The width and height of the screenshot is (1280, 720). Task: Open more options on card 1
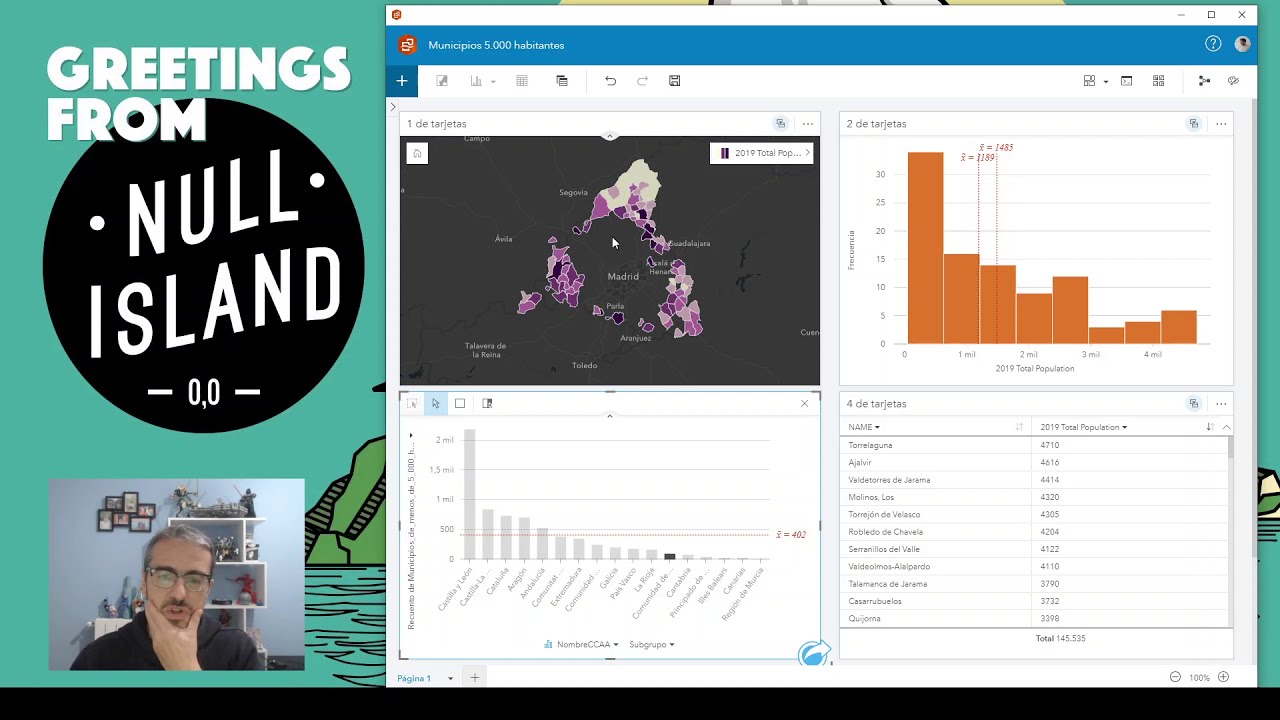808,124
